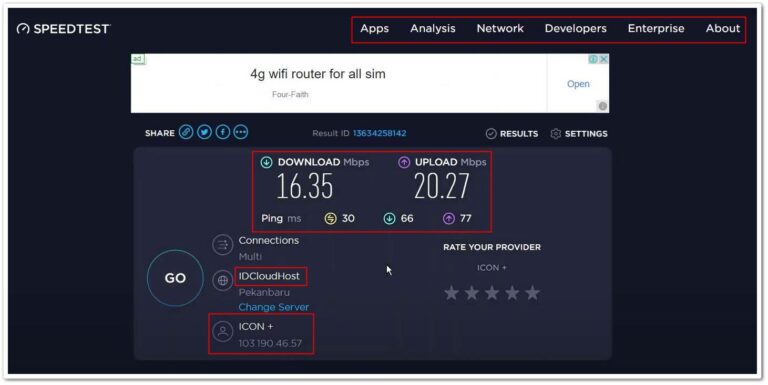Rate provider with one star
768x385 pixels.
pos(452,293)
